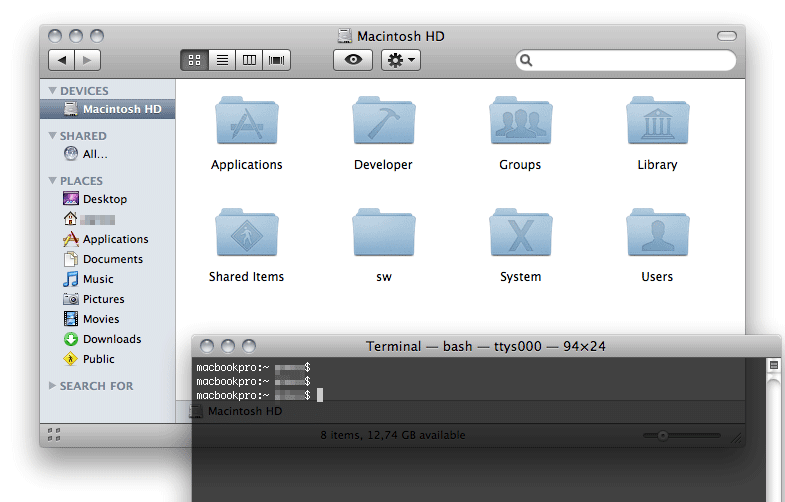Viewport: 785px width, 502px height.
Task: Focus the Finder search field
Action: click(626, 60)
